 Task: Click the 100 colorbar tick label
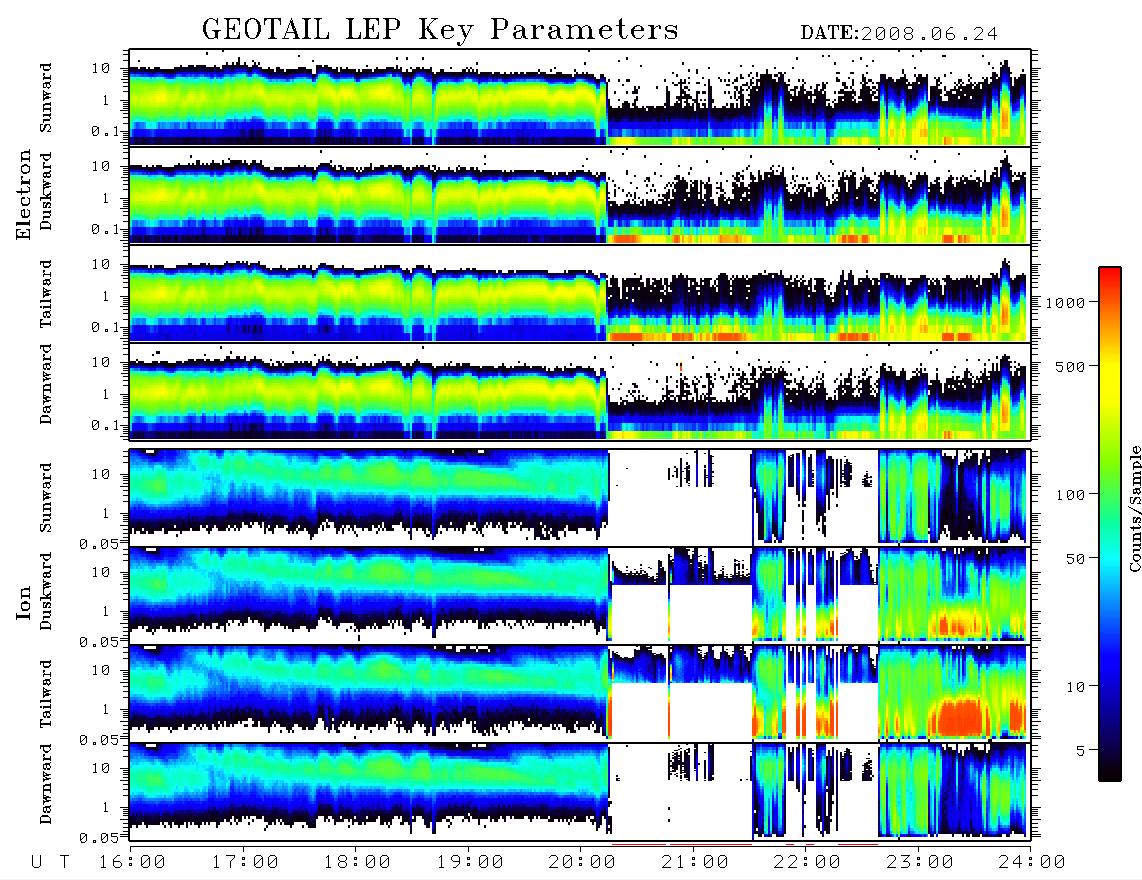(x=1071, y=495)
